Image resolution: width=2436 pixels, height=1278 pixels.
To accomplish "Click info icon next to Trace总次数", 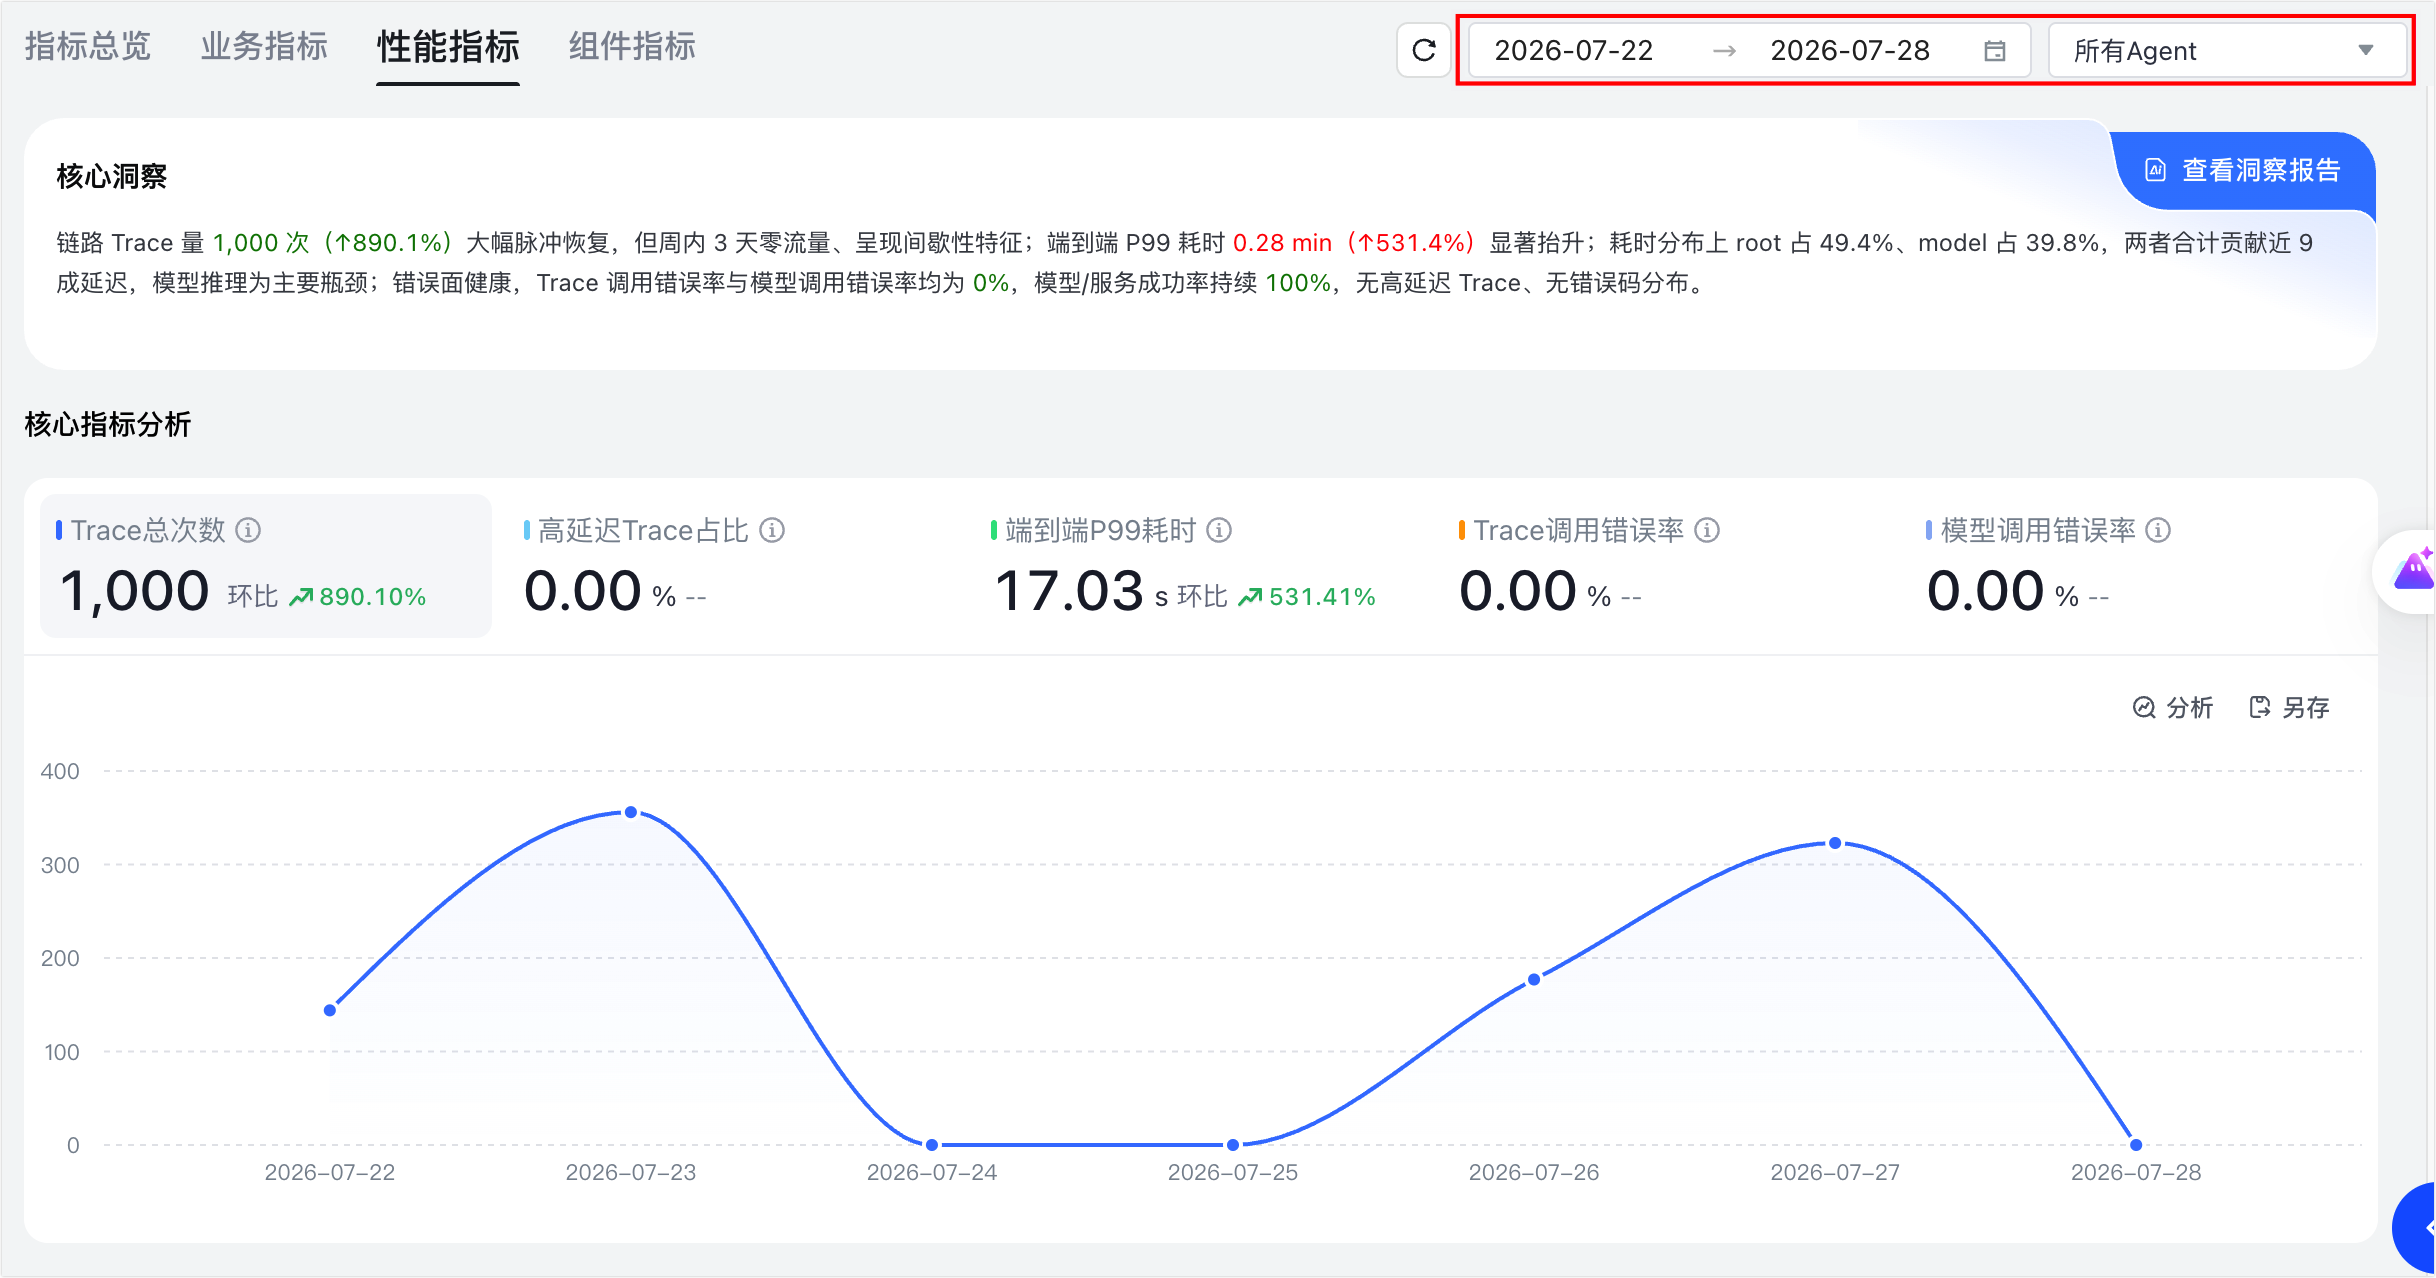I will coord(248,530).
